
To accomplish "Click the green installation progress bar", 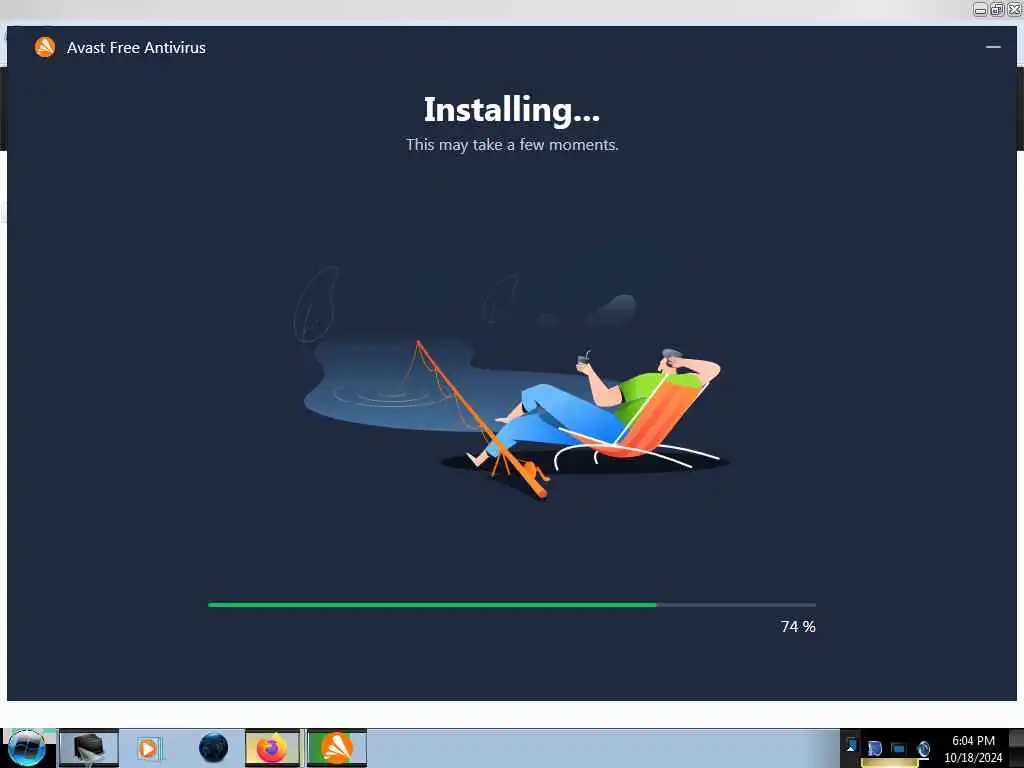I will click(x=511, y=605).
